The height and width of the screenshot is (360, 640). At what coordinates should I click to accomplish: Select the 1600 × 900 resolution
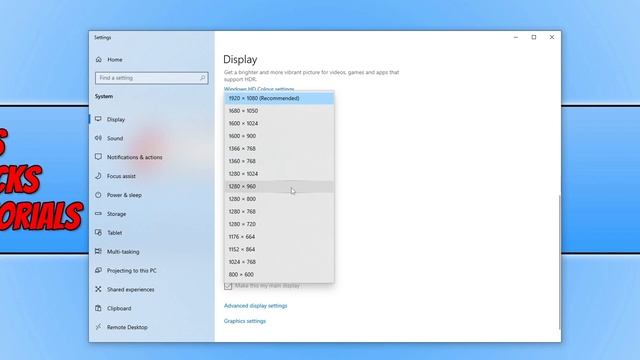(279, 136)
